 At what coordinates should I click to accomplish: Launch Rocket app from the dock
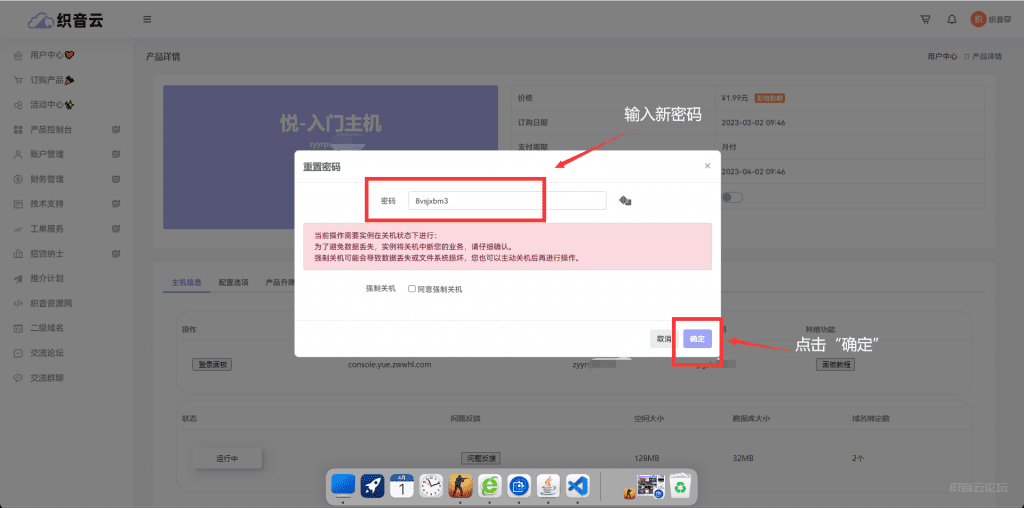tap(373, 485)
